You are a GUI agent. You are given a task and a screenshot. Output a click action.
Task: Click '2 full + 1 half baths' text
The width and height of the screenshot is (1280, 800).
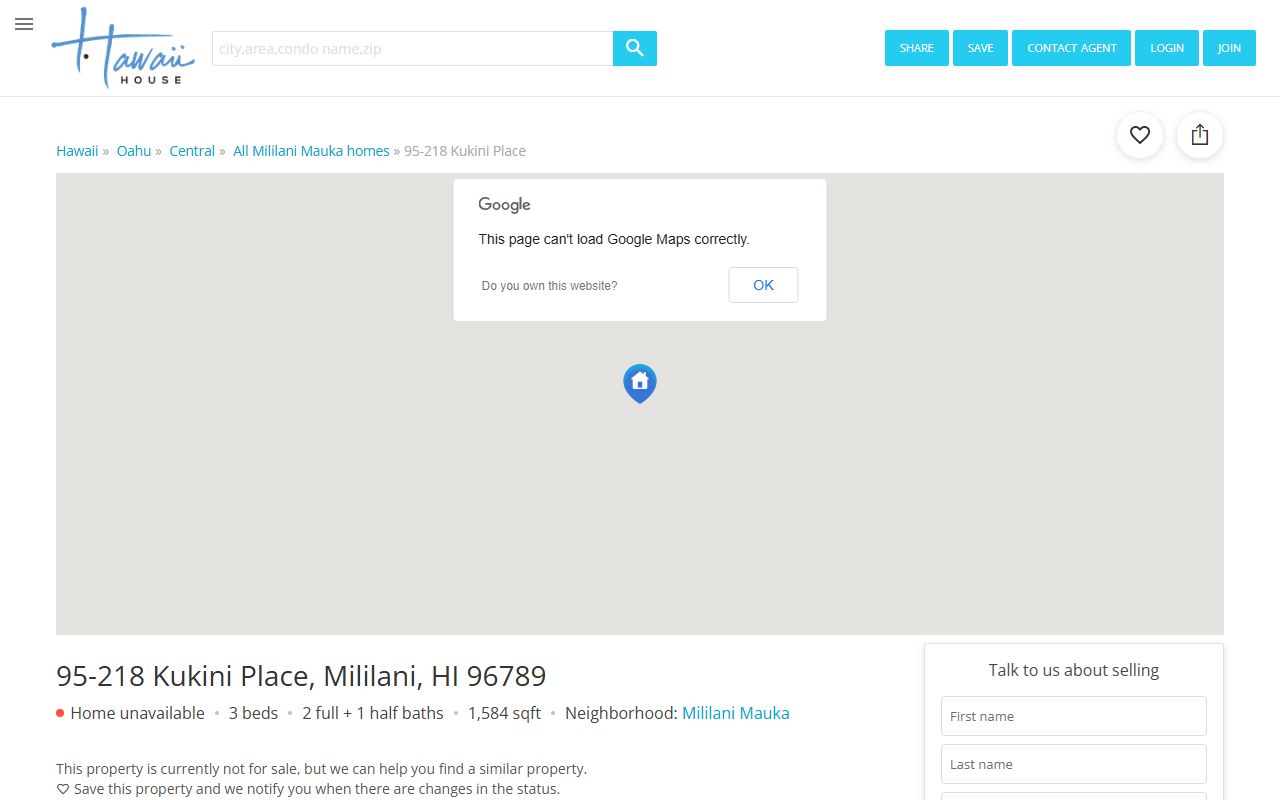point(373,713)
